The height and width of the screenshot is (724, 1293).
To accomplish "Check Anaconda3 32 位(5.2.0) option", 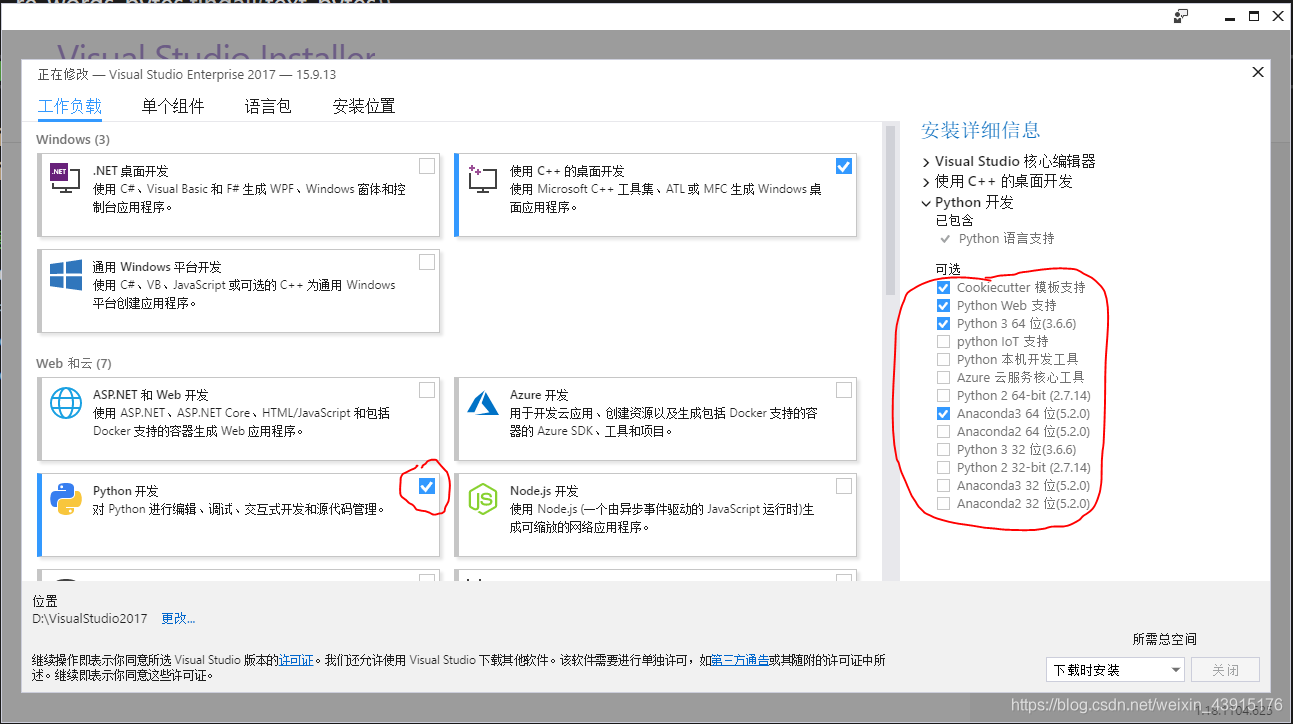I will 943,486.
